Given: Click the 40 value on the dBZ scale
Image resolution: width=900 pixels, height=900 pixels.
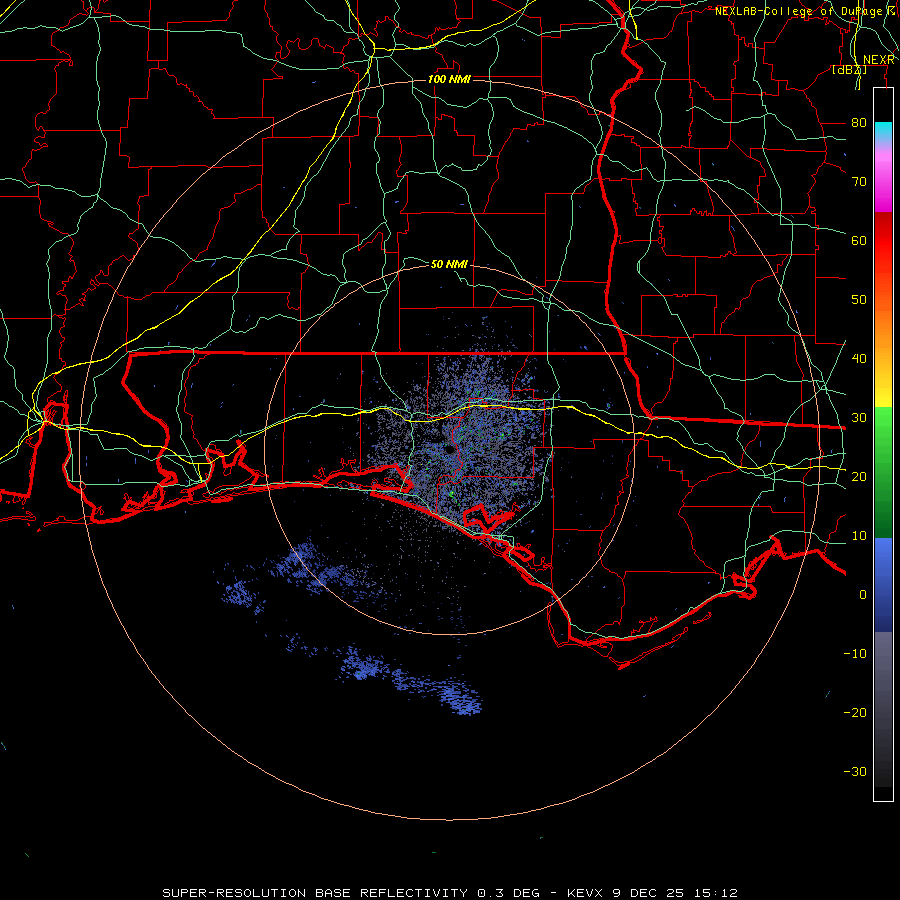Looking at the screenshot, I should tap(859, 358).
